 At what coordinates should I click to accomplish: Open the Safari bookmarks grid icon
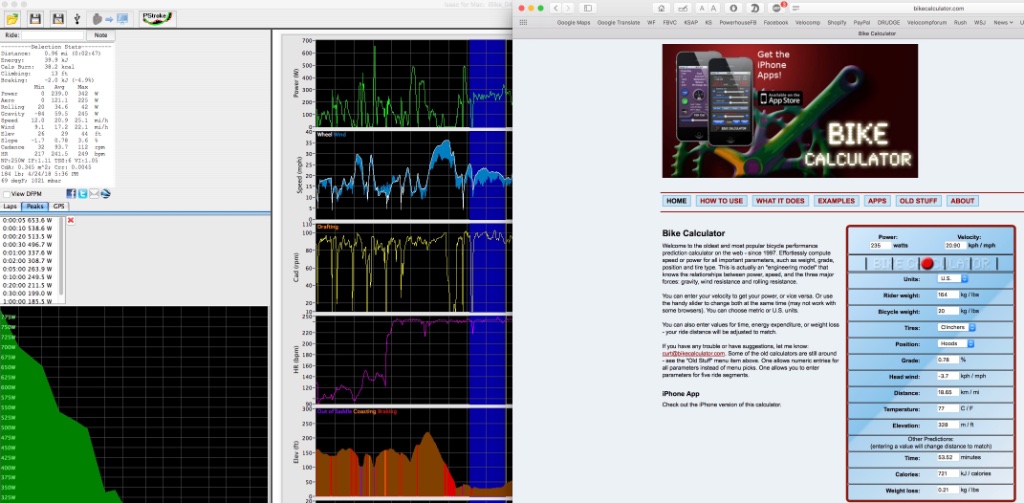[522, 22]
